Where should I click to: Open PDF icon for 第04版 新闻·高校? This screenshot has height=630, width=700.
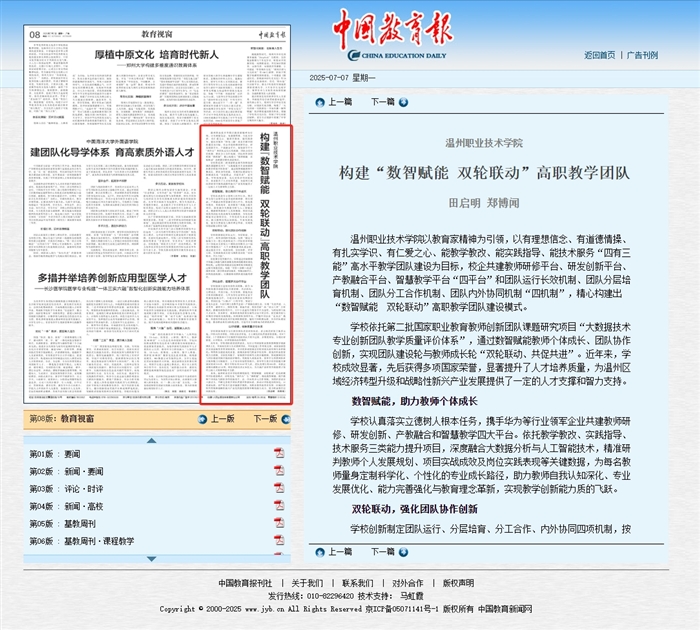pos(279,505)
